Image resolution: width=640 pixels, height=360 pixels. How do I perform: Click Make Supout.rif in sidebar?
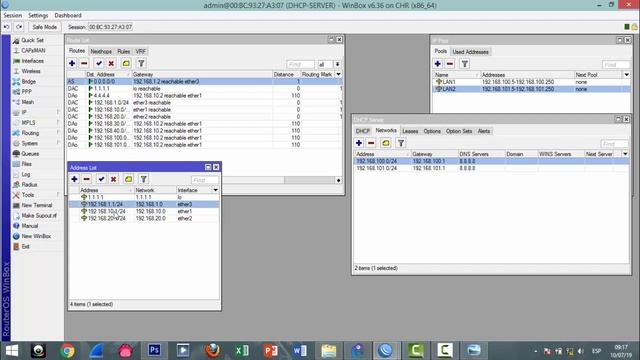coord(39,216)
